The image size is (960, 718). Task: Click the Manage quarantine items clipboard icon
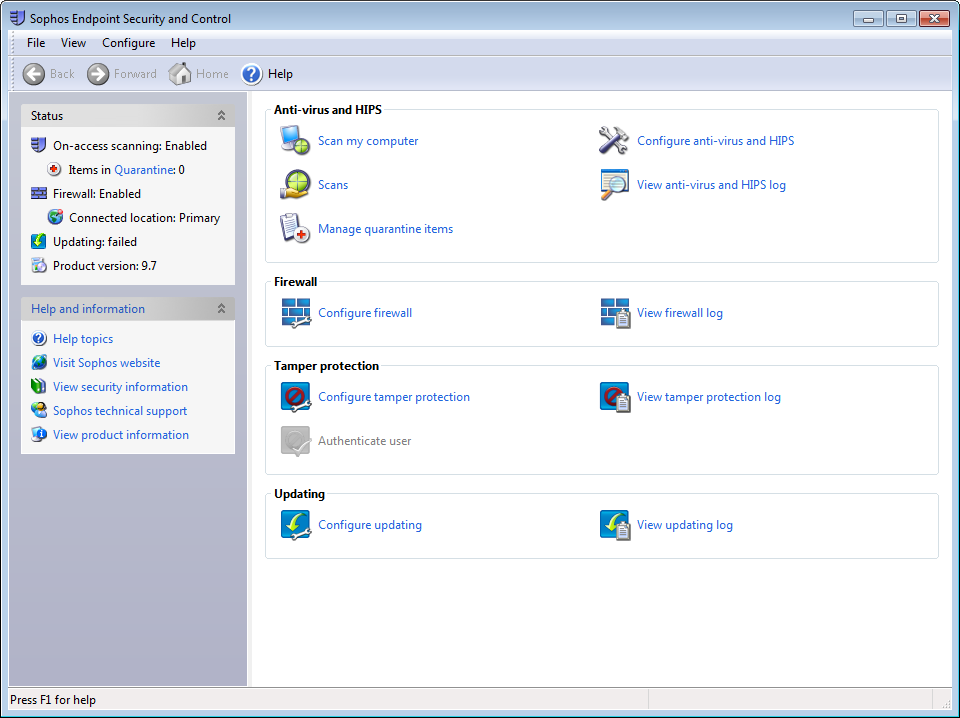[295, 229]
